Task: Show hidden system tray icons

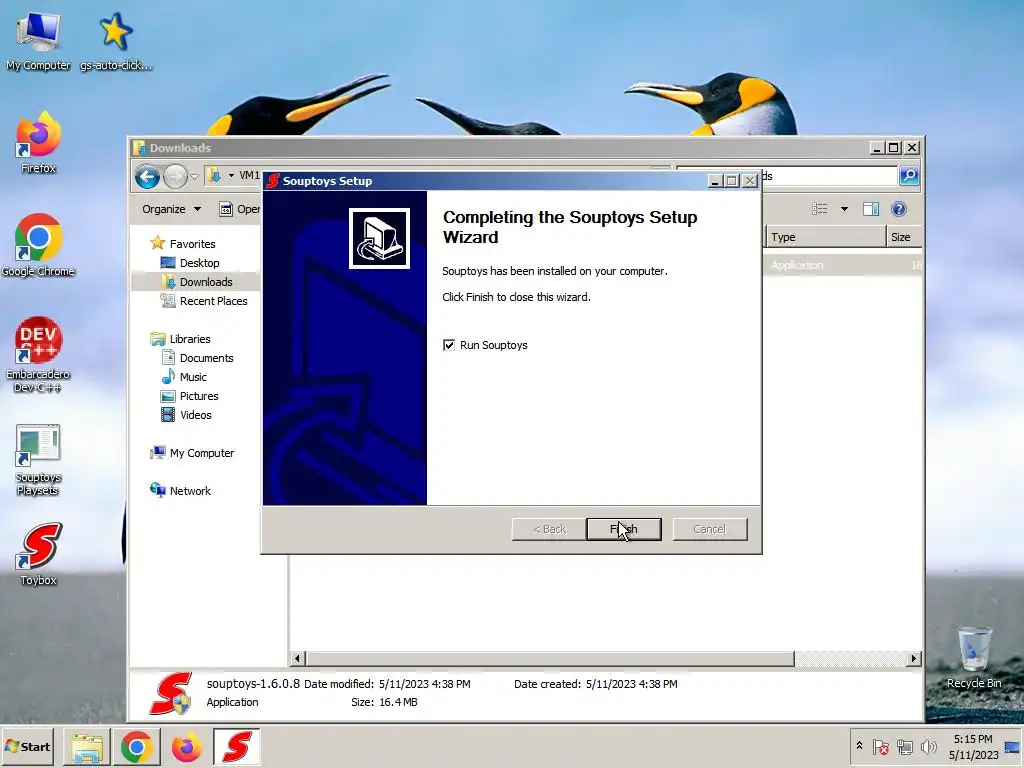Action: click(x=859, y=746)
